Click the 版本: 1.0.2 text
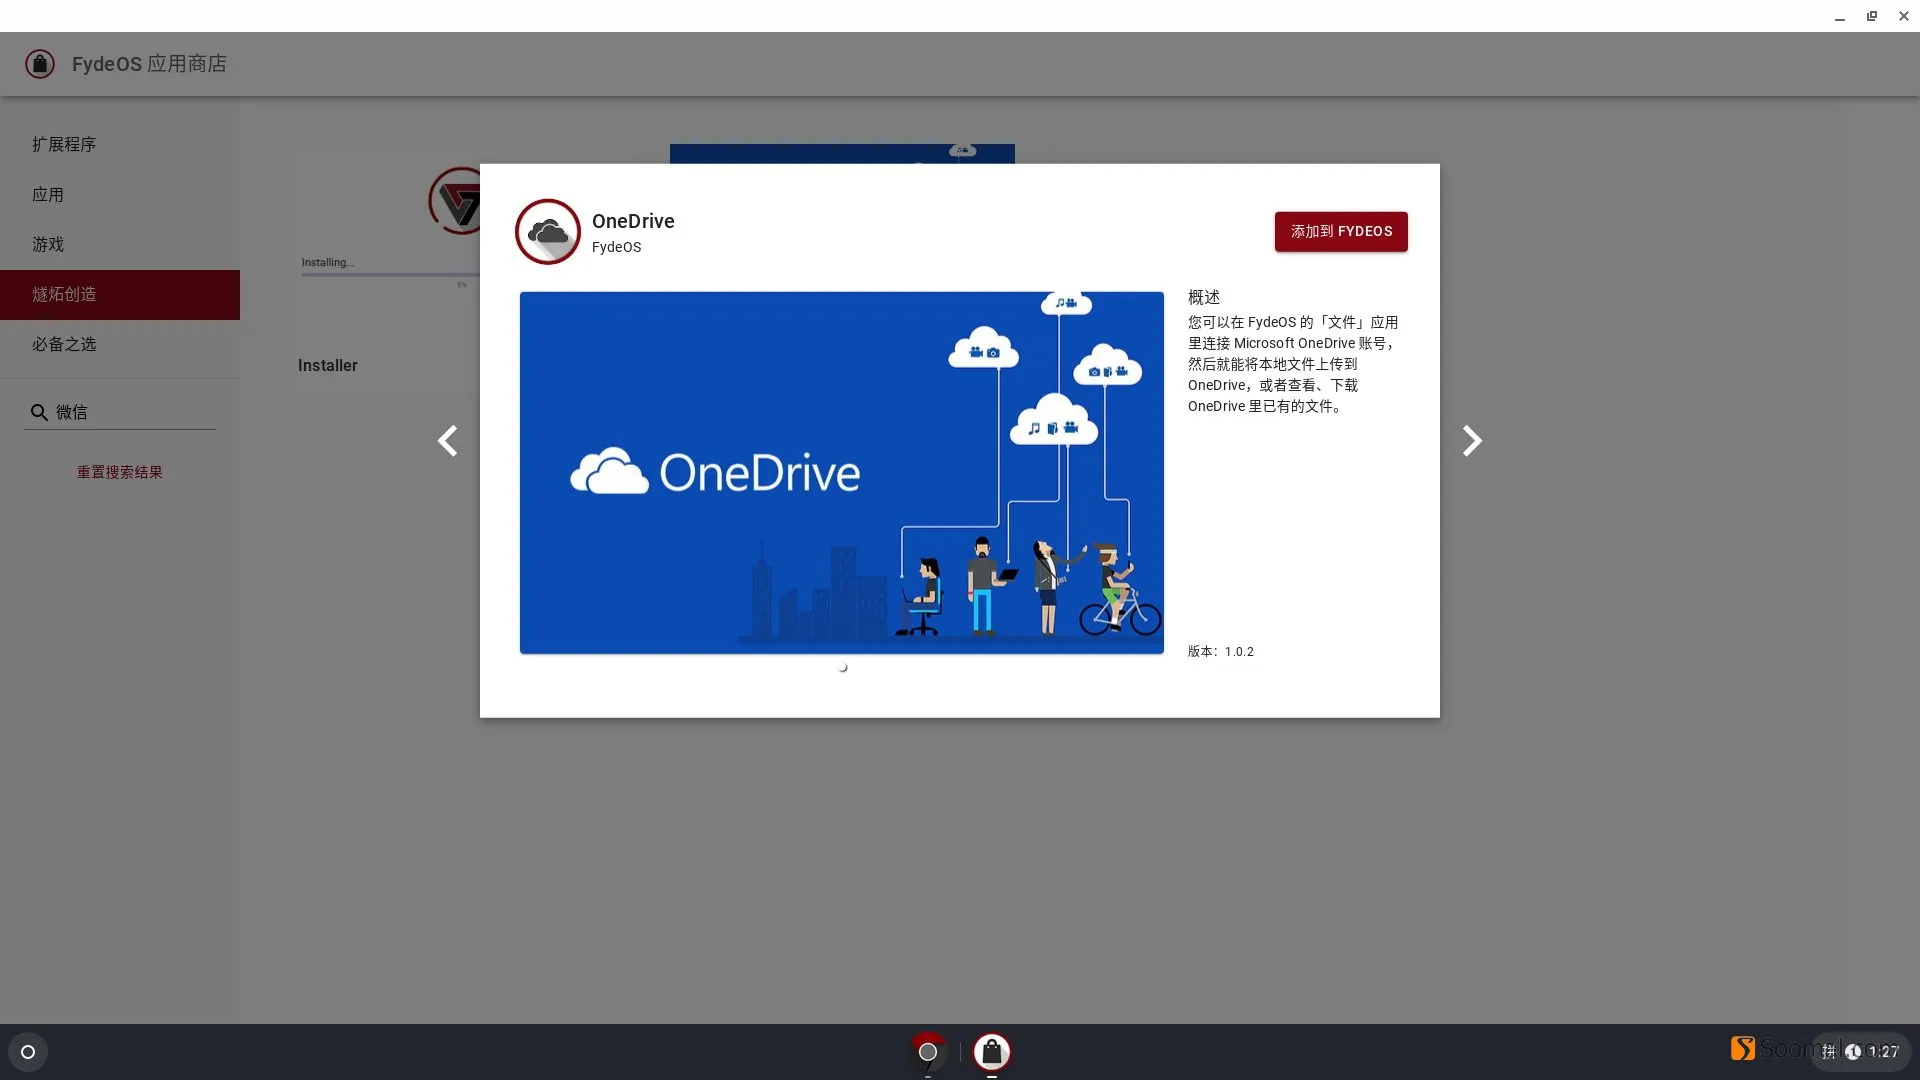This screenshot has height=1080, width=1920. point(1221,652)
